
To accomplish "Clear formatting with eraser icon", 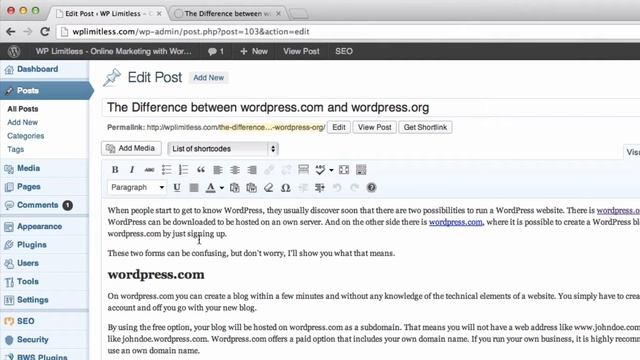I will pos(269,187).
